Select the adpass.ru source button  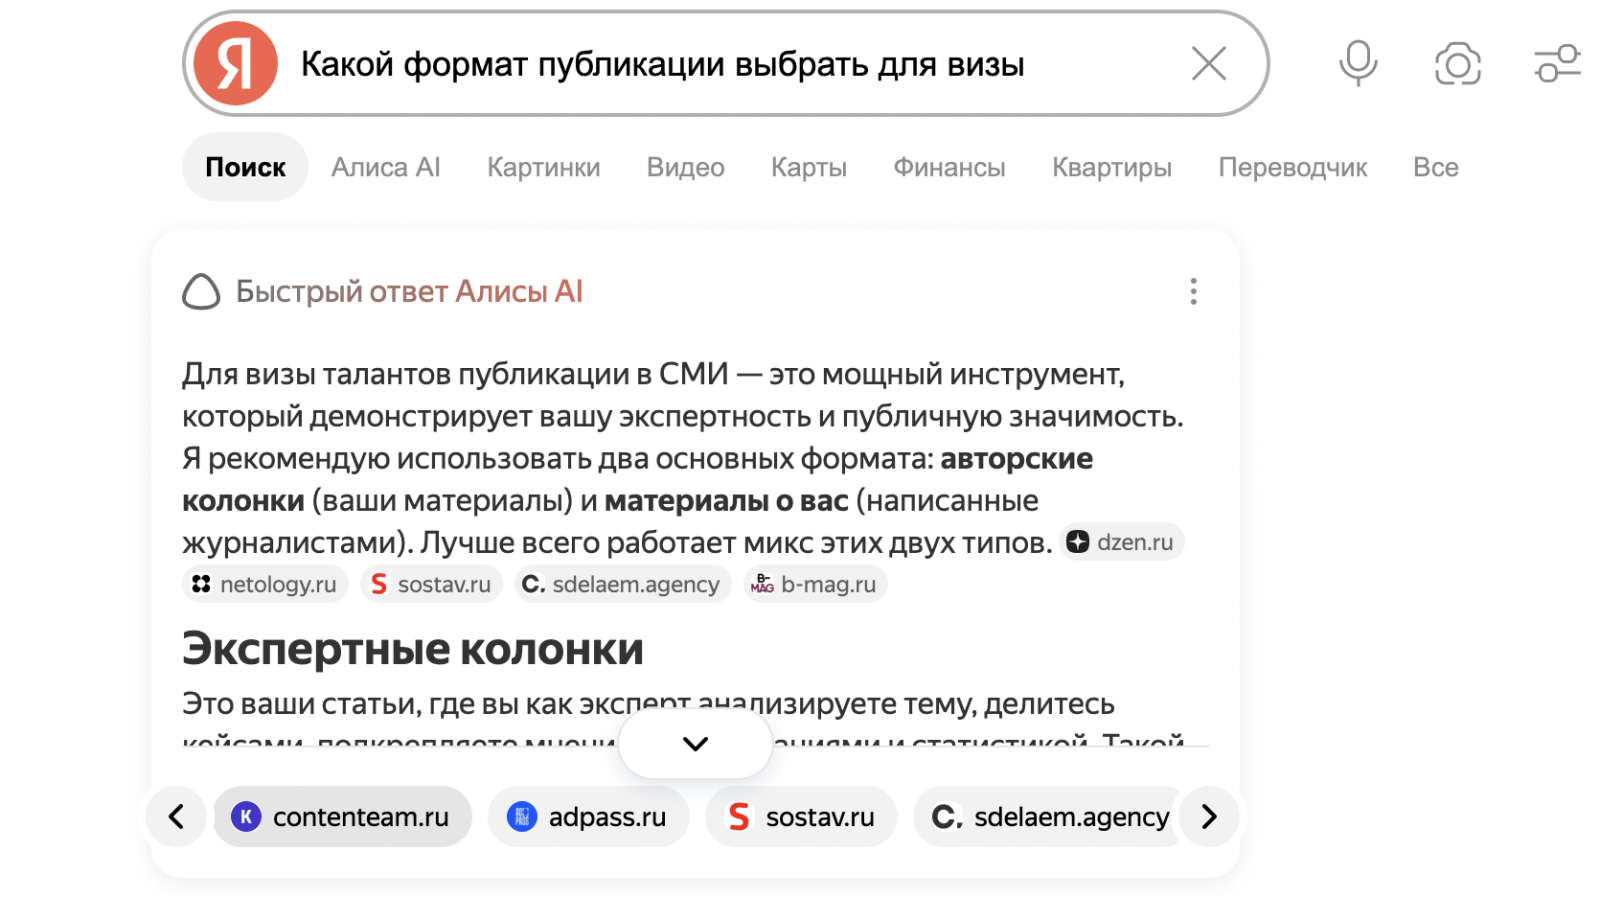tap(588, 817)
